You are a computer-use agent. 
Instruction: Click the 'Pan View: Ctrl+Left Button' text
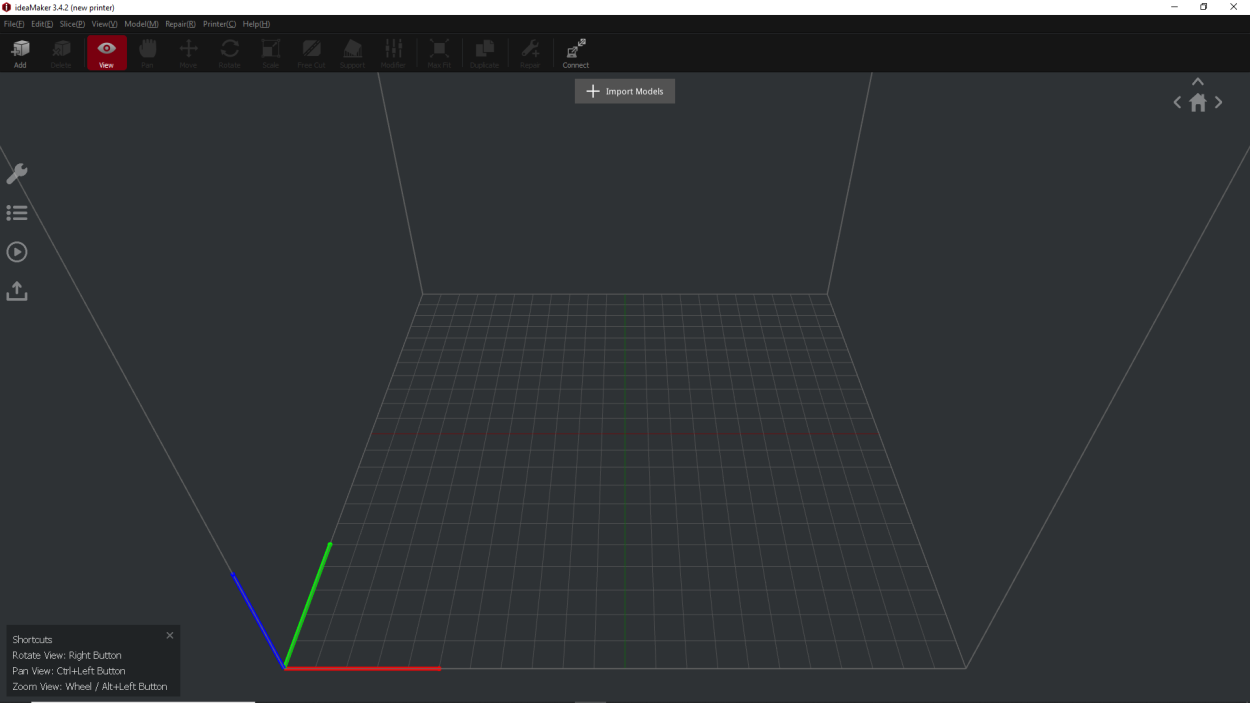[69, 671]
